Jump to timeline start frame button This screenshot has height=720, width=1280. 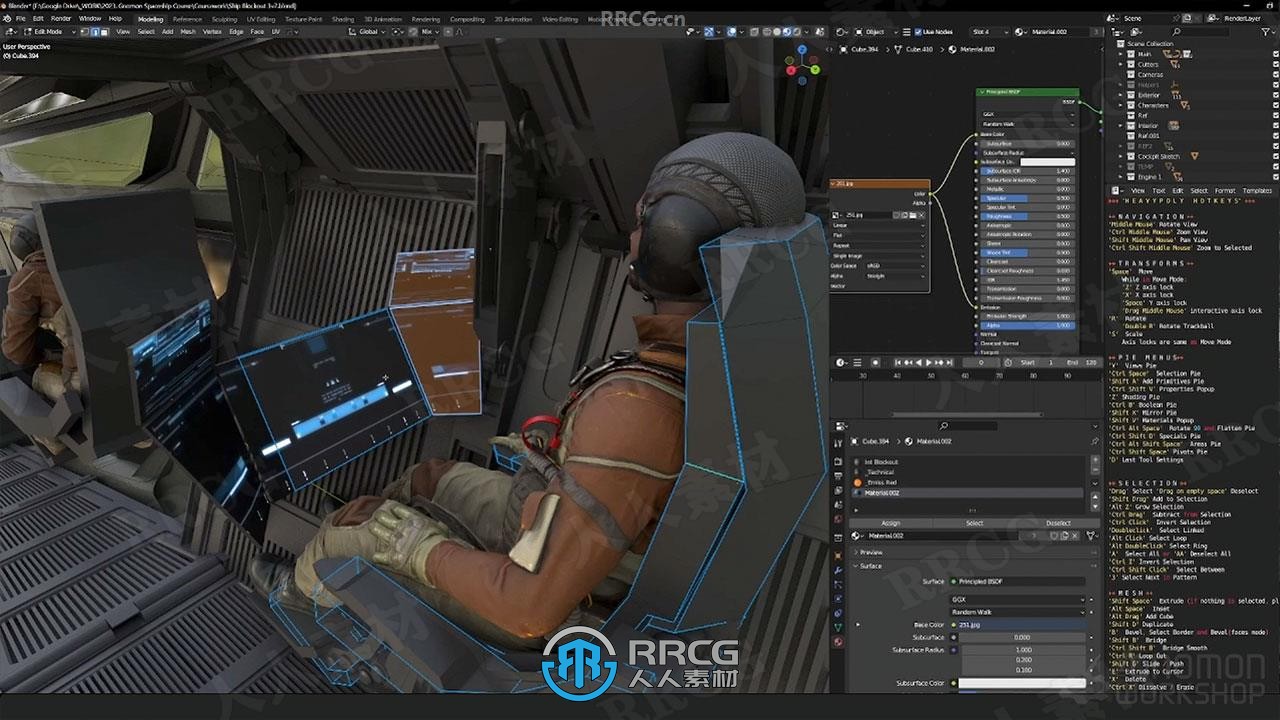(x=898, y=362)
